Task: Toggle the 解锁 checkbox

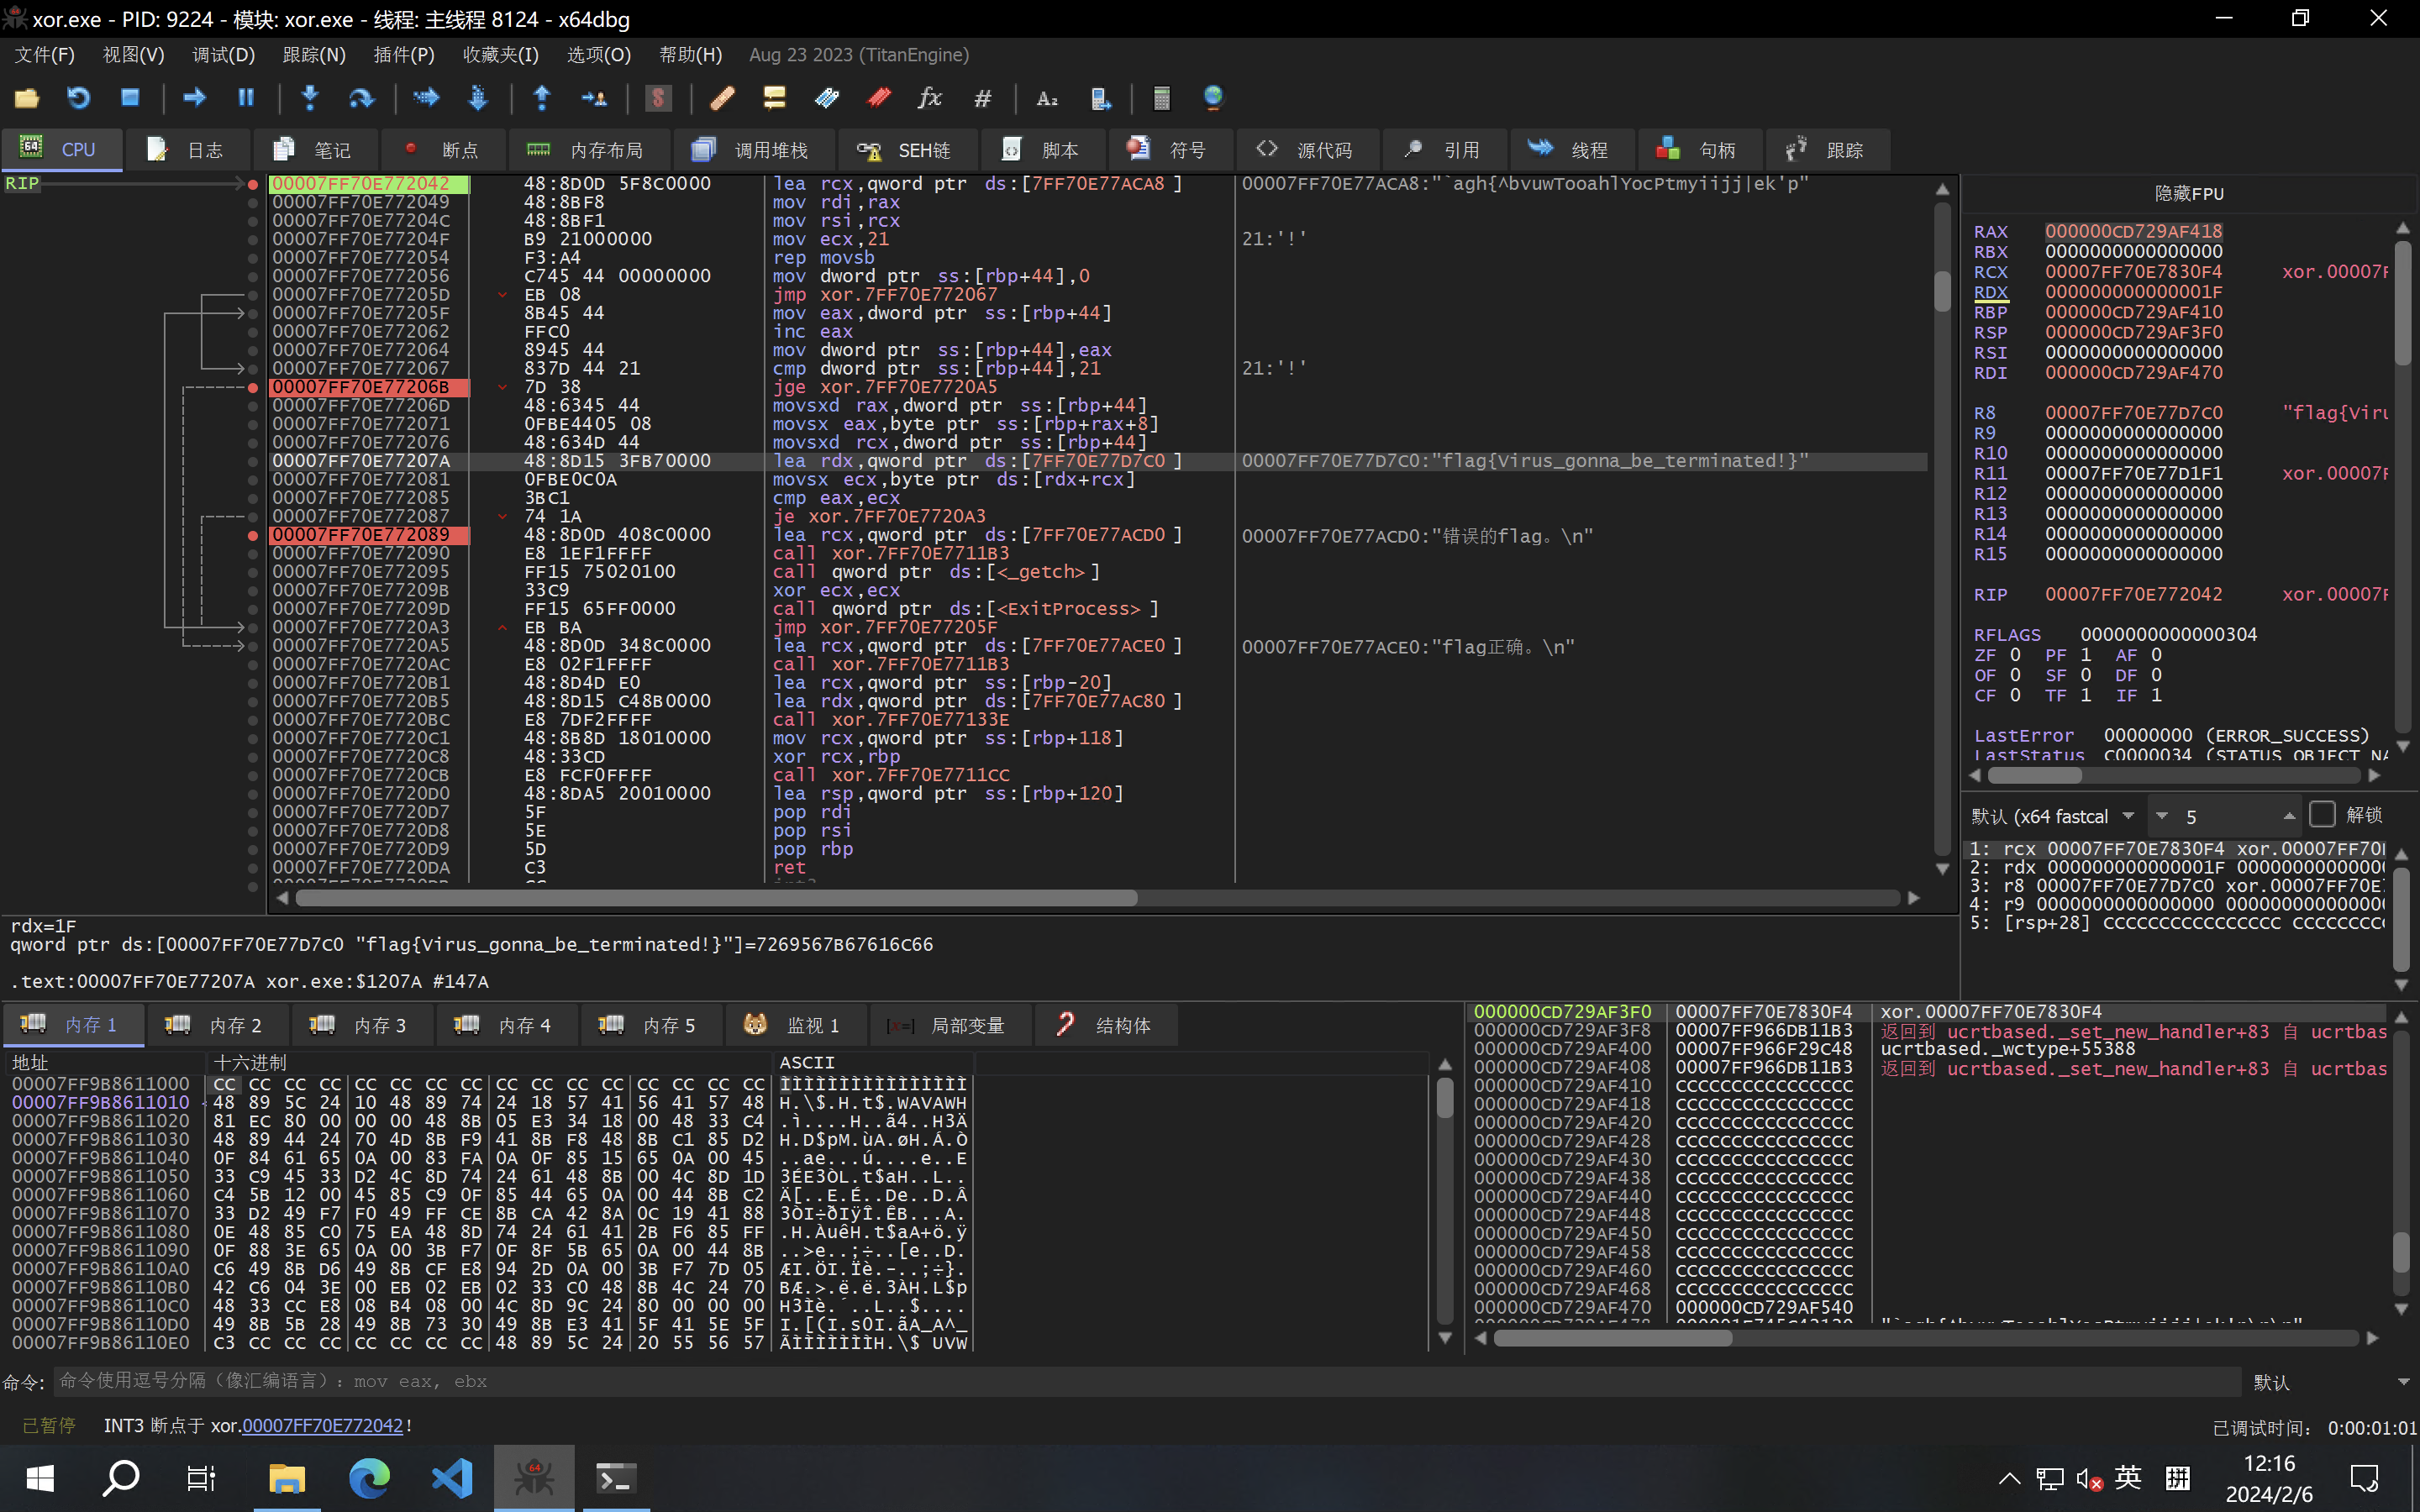Action: [2322, 815]
